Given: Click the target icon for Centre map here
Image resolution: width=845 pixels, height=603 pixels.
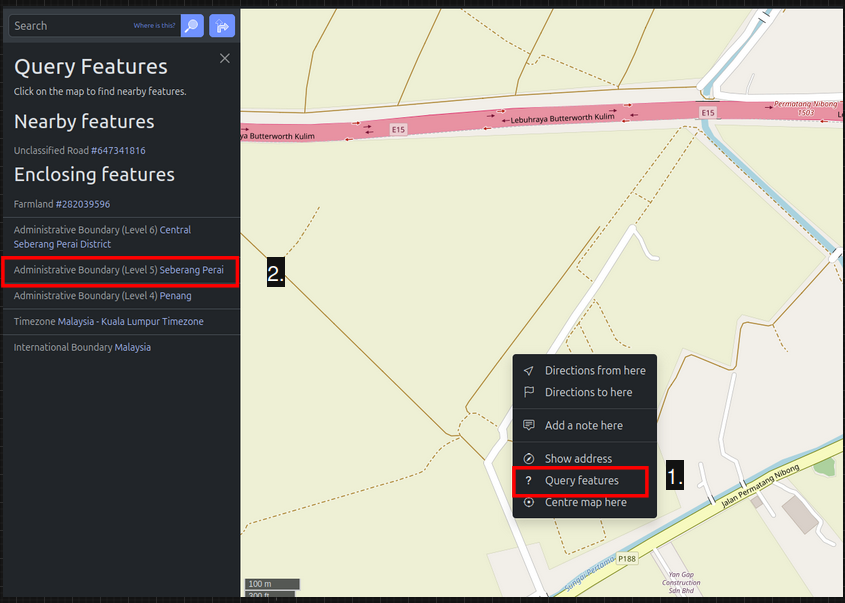Looking at the screenshot, I should click(528, 503).
